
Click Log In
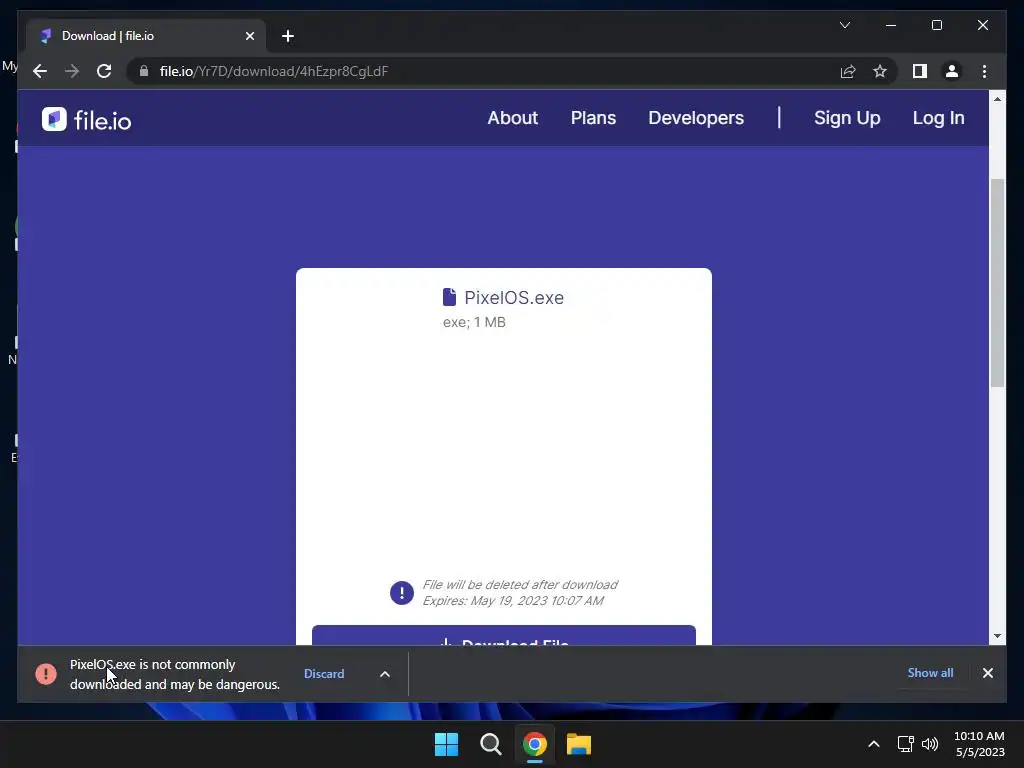click(938, 118)
